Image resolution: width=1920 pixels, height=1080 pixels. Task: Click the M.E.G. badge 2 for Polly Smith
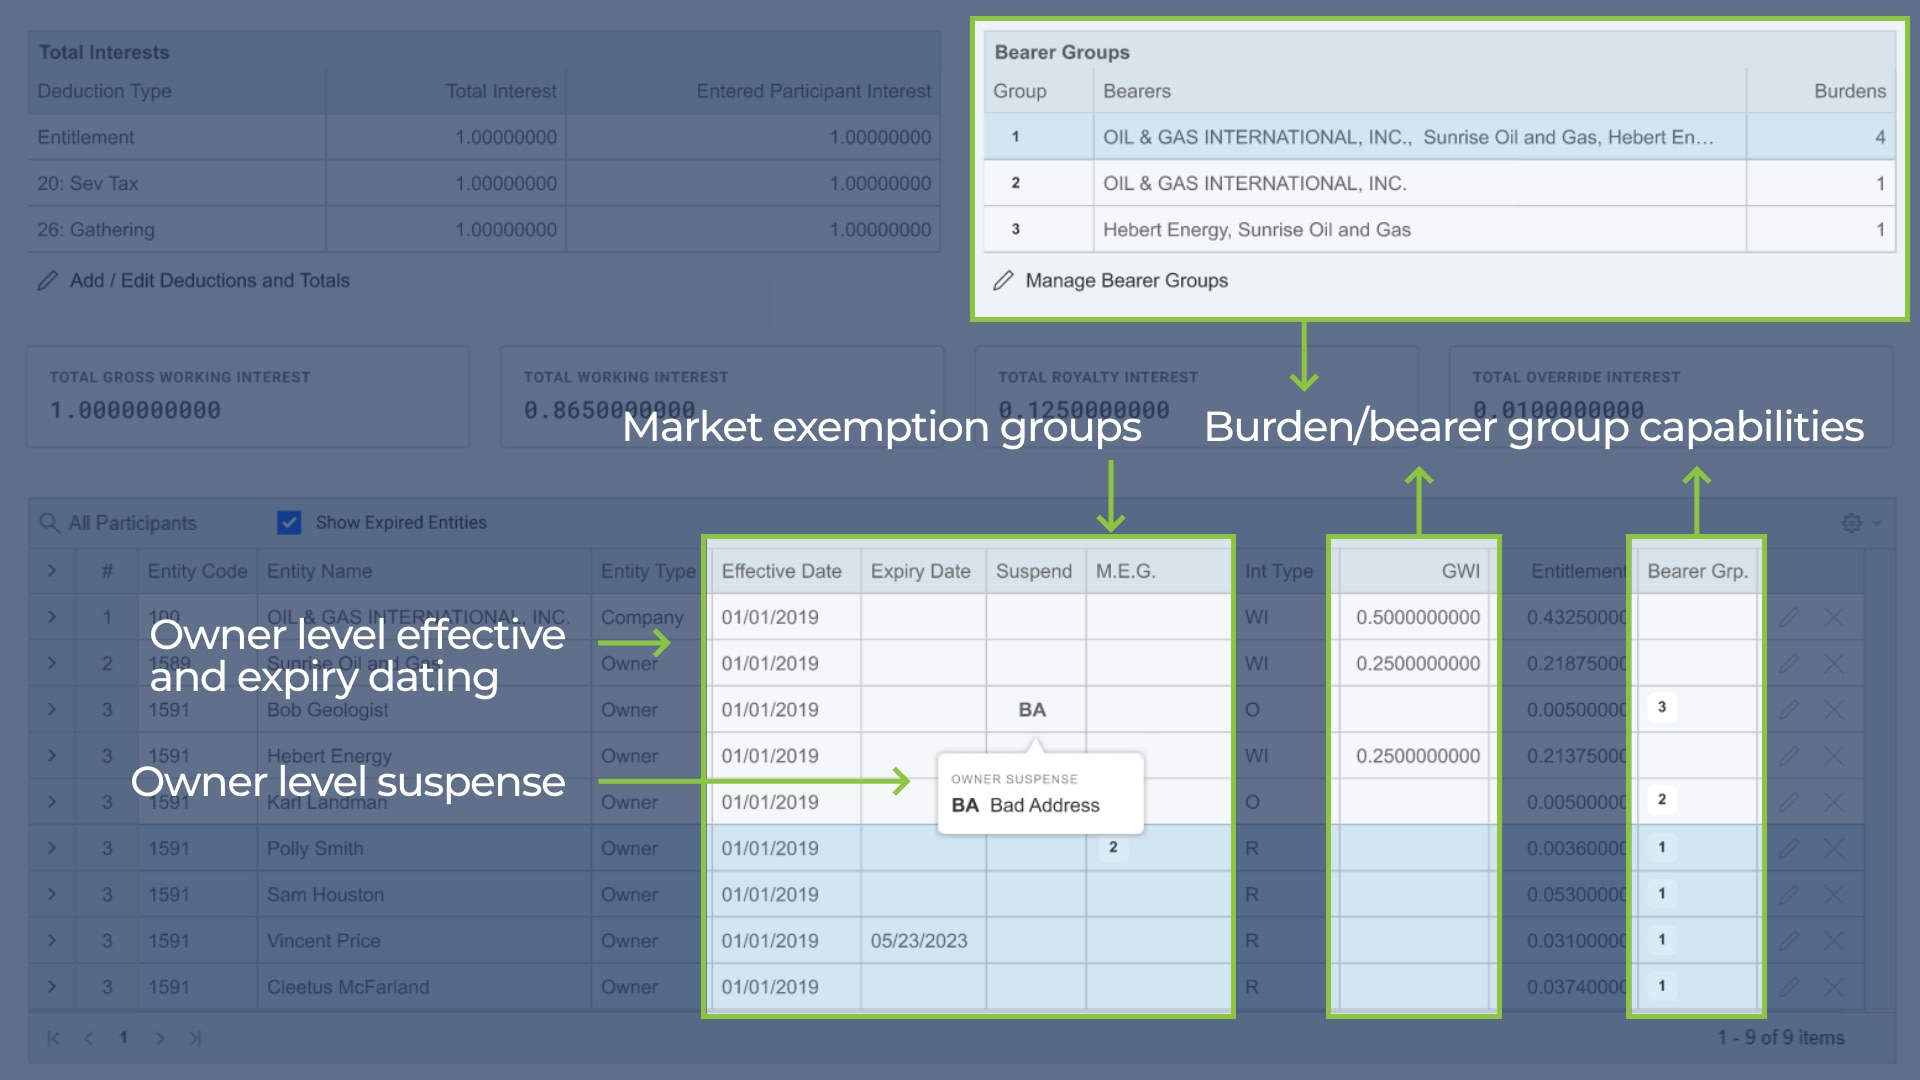(x=1113, y=847)
